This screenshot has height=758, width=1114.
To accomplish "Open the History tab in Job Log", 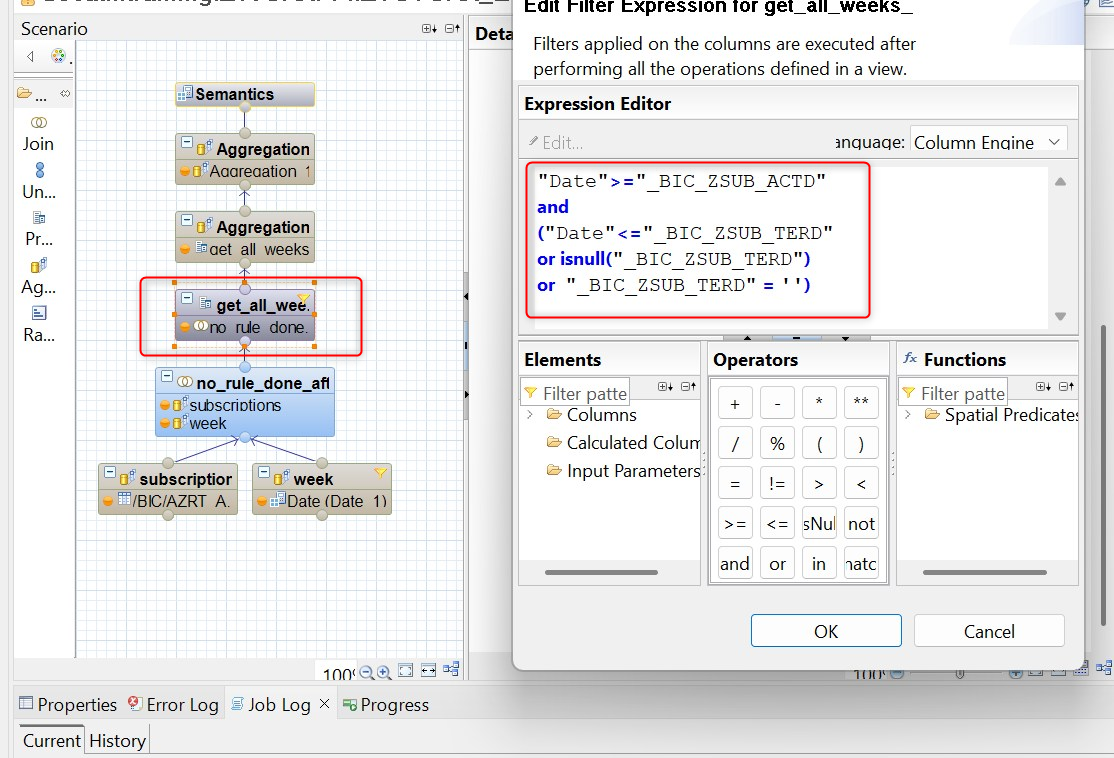I will click(117, 741).
